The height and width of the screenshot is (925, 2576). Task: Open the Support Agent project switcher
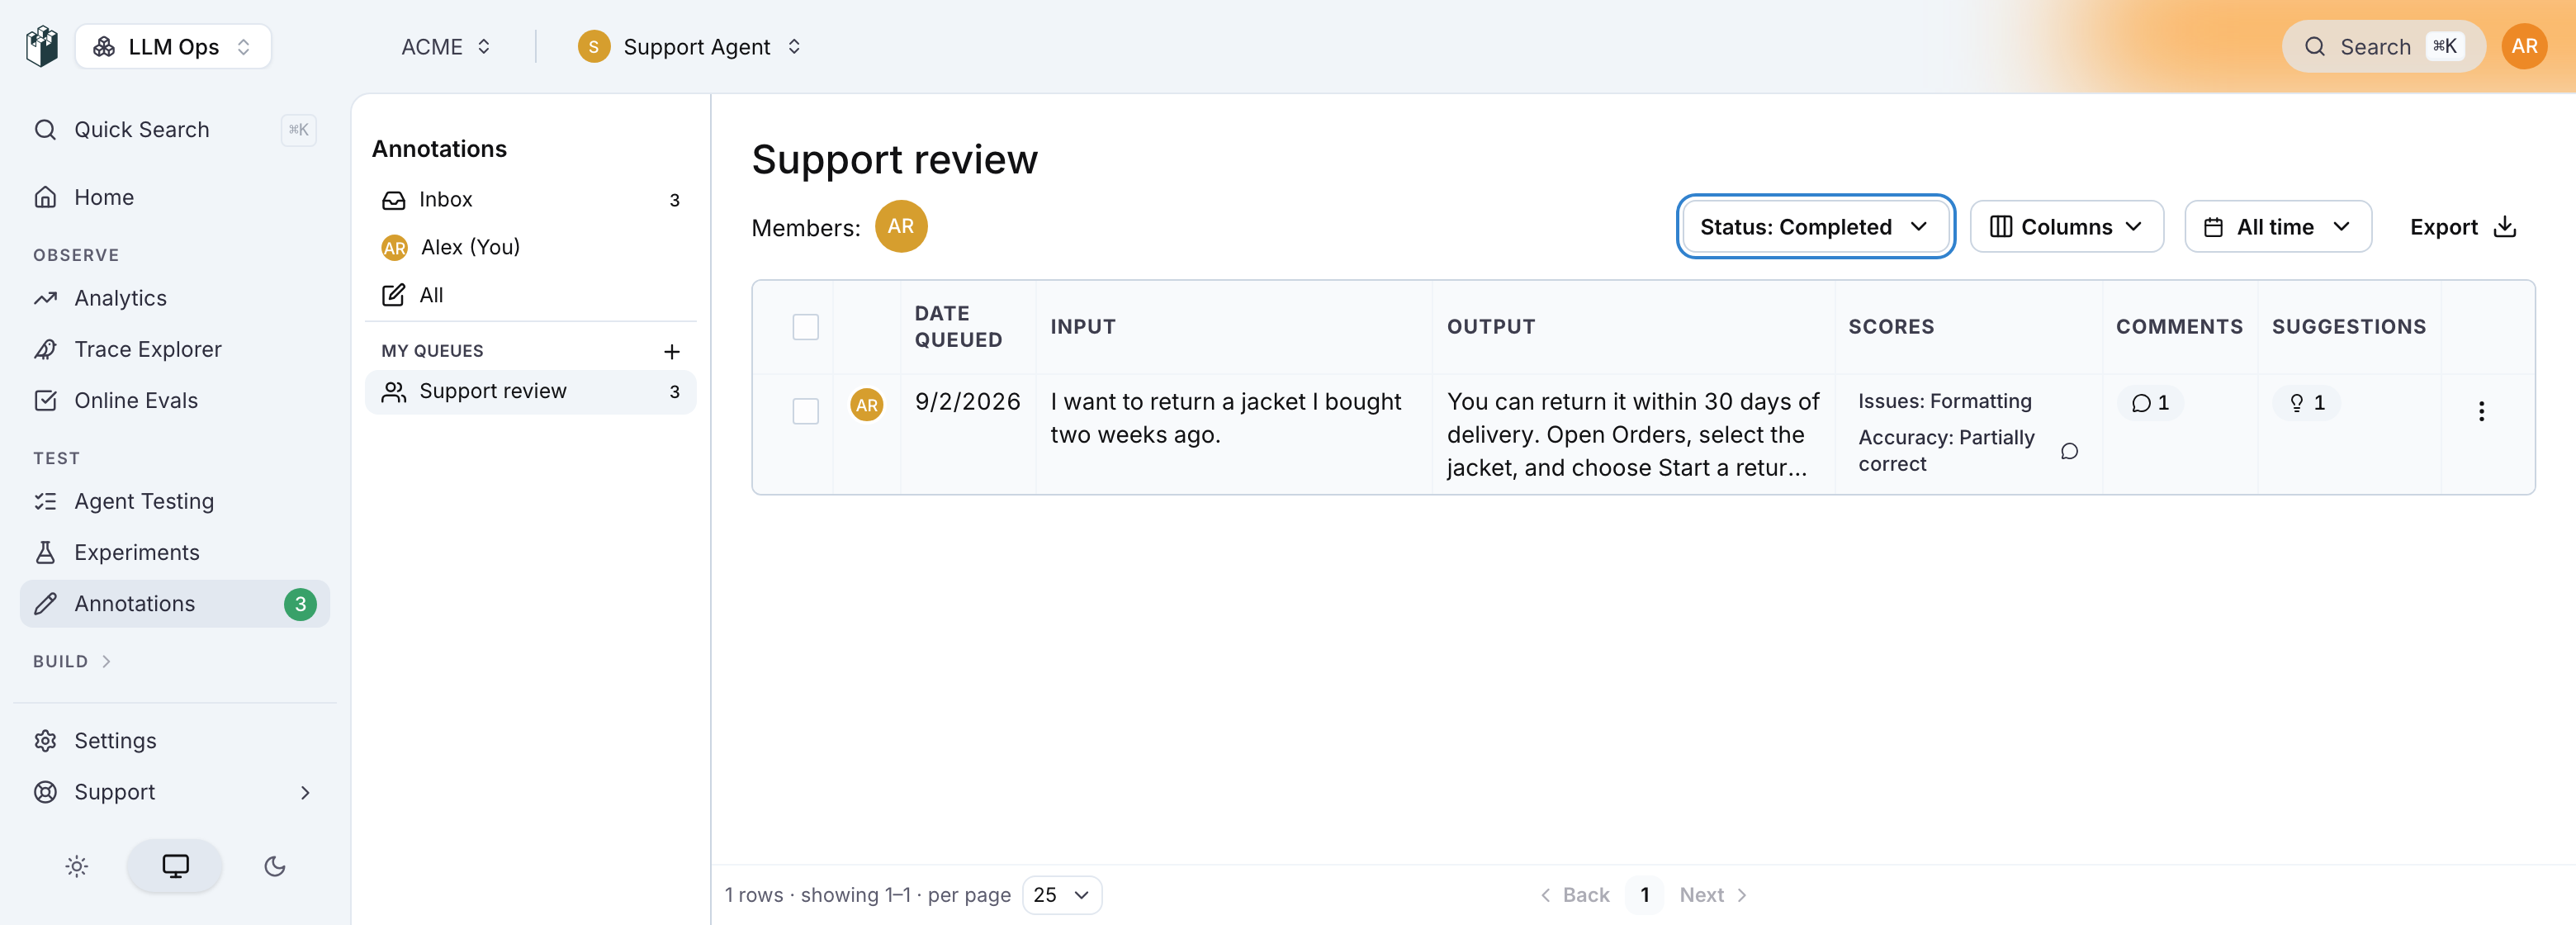coord(690,47)
